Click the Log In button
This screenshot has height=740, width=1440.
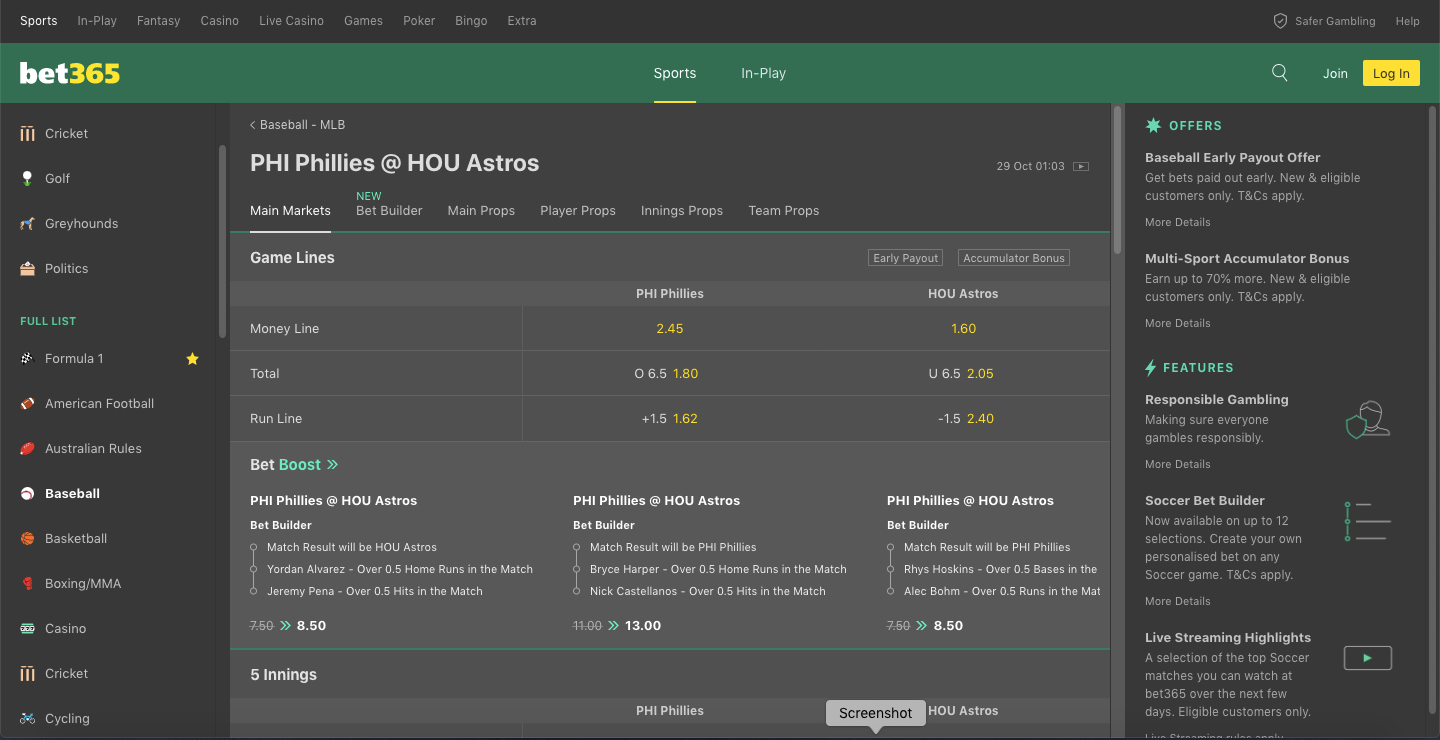pyautogui.click(x=1391, y=73)
